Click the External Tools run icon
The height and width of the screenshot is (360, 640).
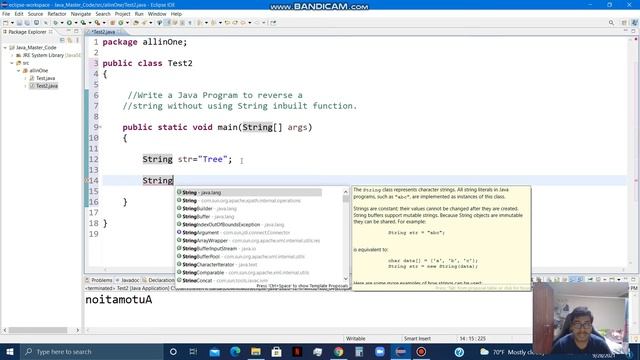97,23
